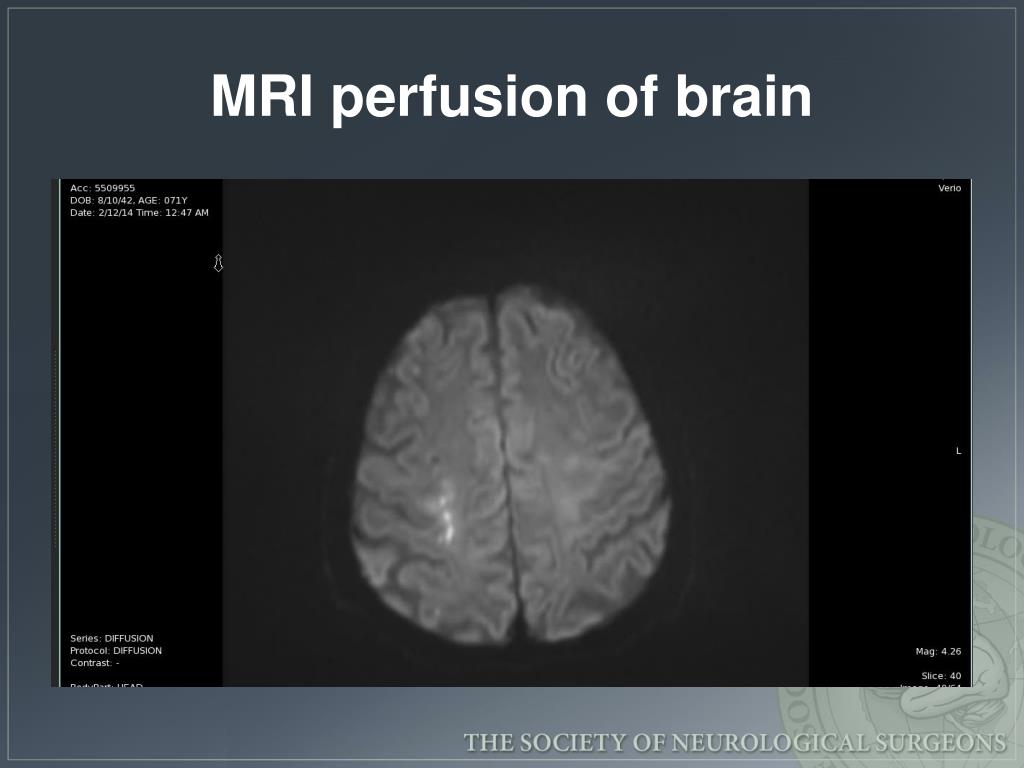Click the 'Series: DIFFUSION' label
The width and height of the screenshot is (1024, 768).
(x=112, y=639)
